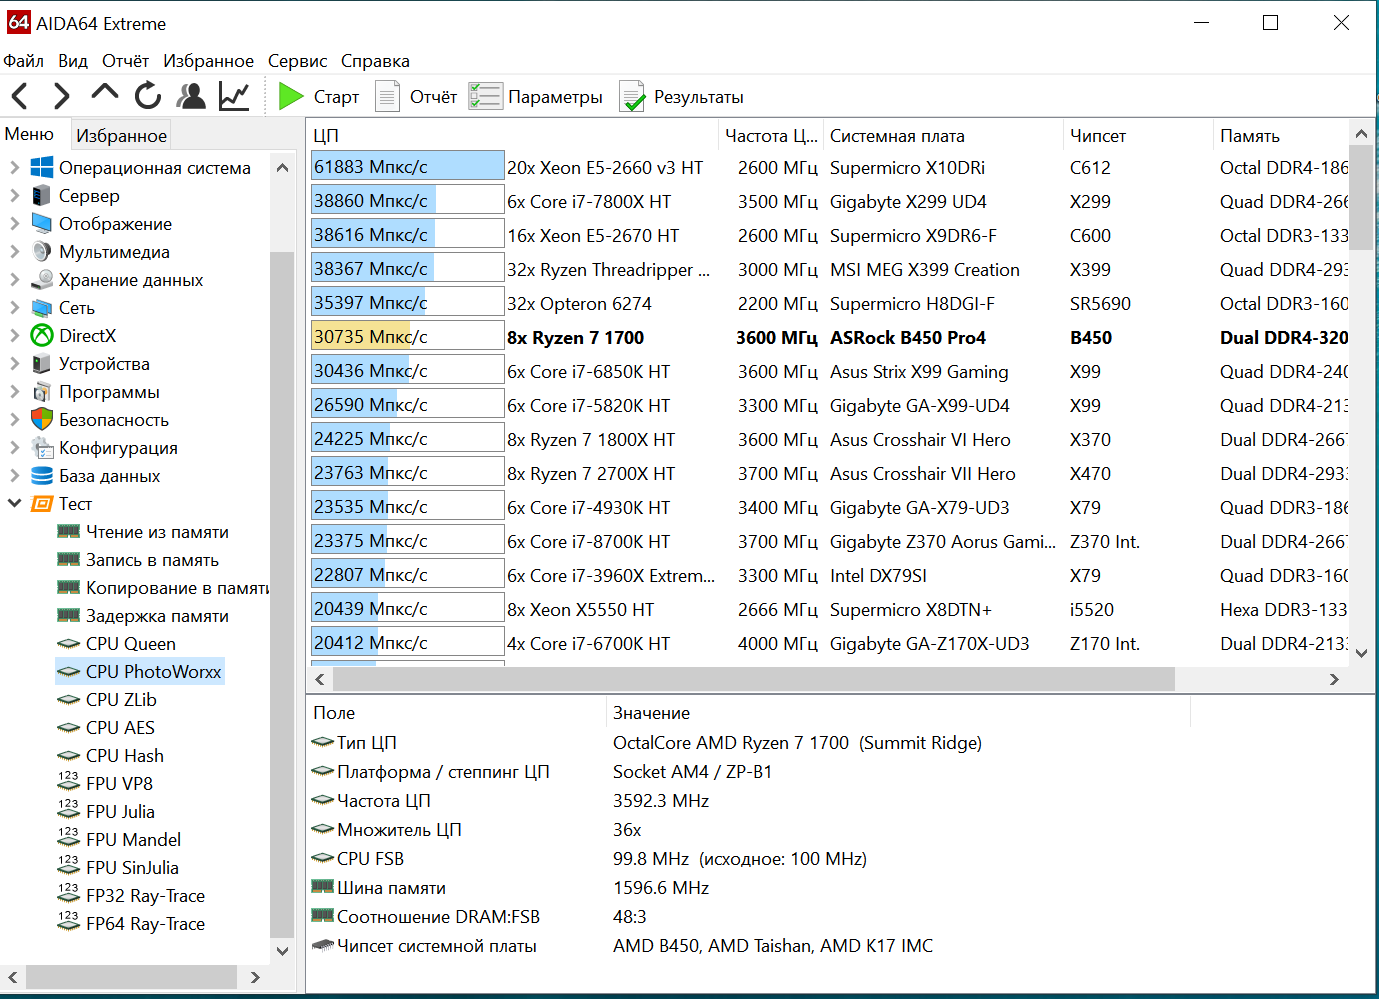
Task: Click the Мультимедиа speaker icon
Action: (x=42, y=251)
